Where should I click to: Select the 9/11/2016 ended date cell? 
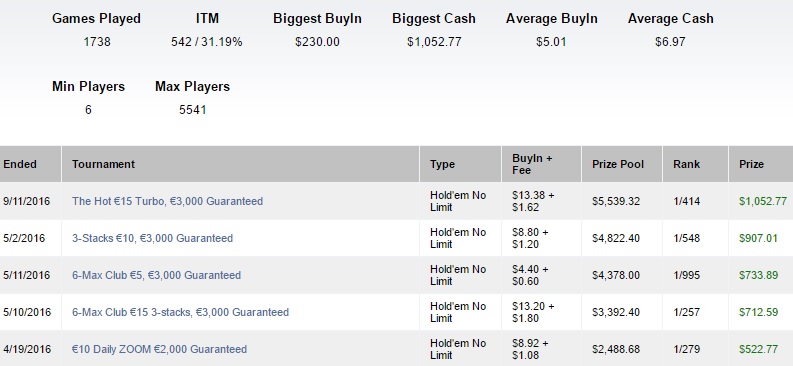(x=26, y=201)
